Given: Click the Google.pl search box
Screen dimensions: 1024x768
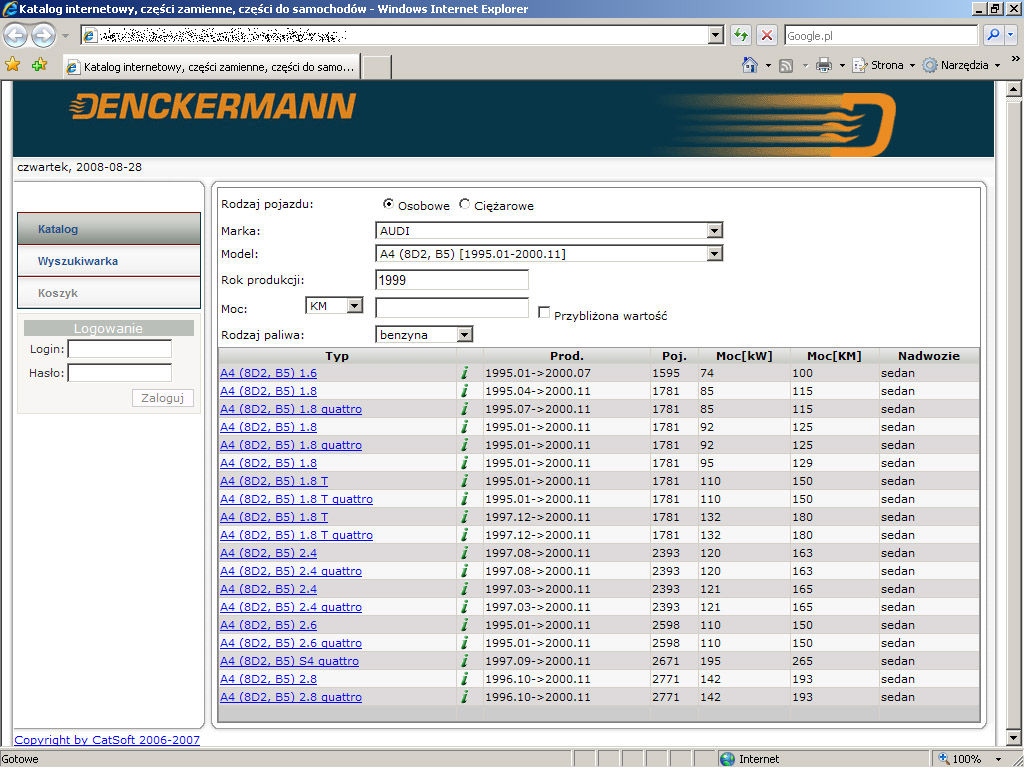Looking at the screenshot, I should click(881, 35).
